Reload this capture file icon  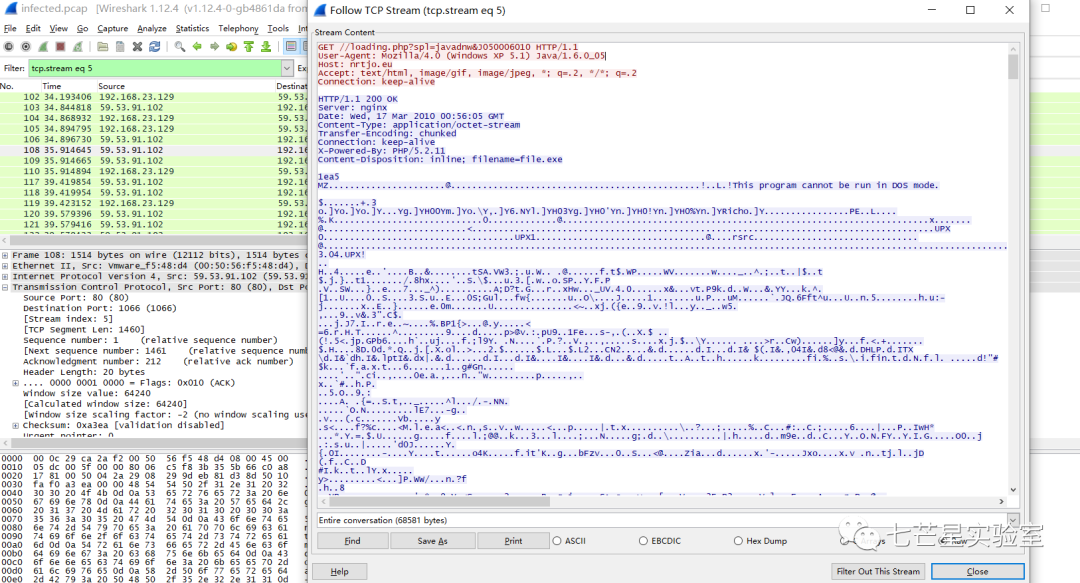tap(154, 46)
